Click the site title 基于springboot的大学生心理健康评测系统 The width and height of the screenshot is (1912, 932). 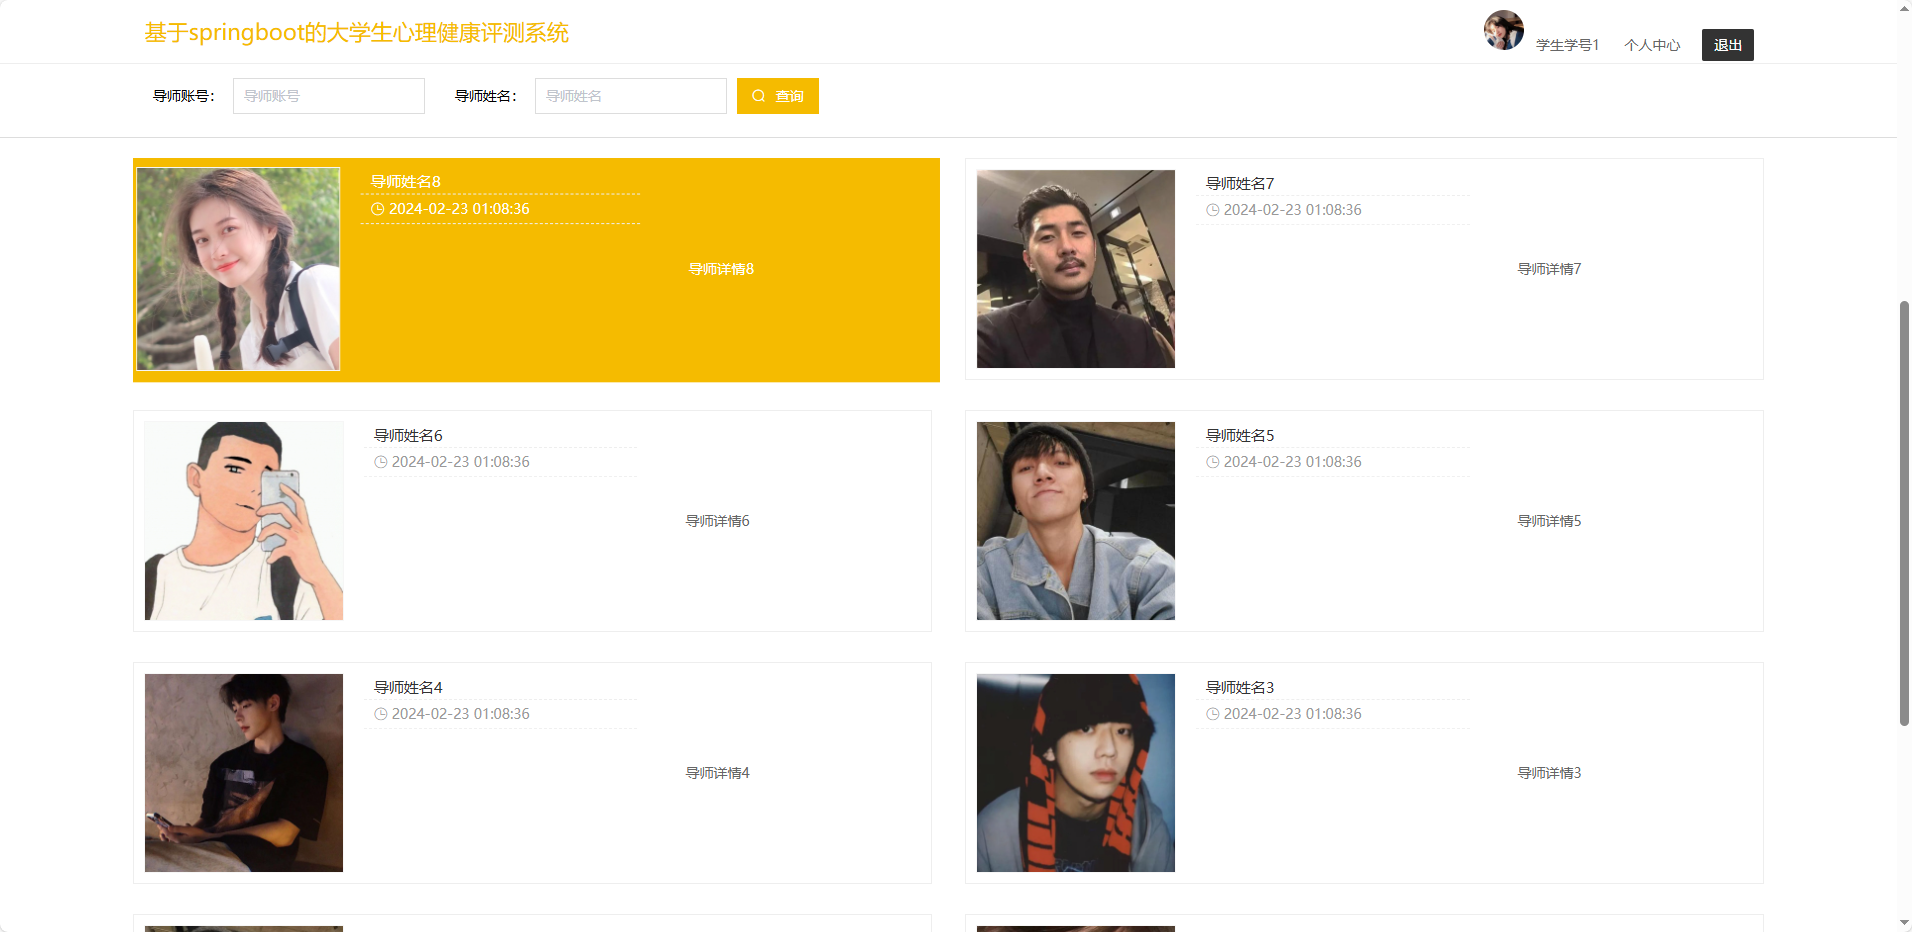[x=356, y=33]
